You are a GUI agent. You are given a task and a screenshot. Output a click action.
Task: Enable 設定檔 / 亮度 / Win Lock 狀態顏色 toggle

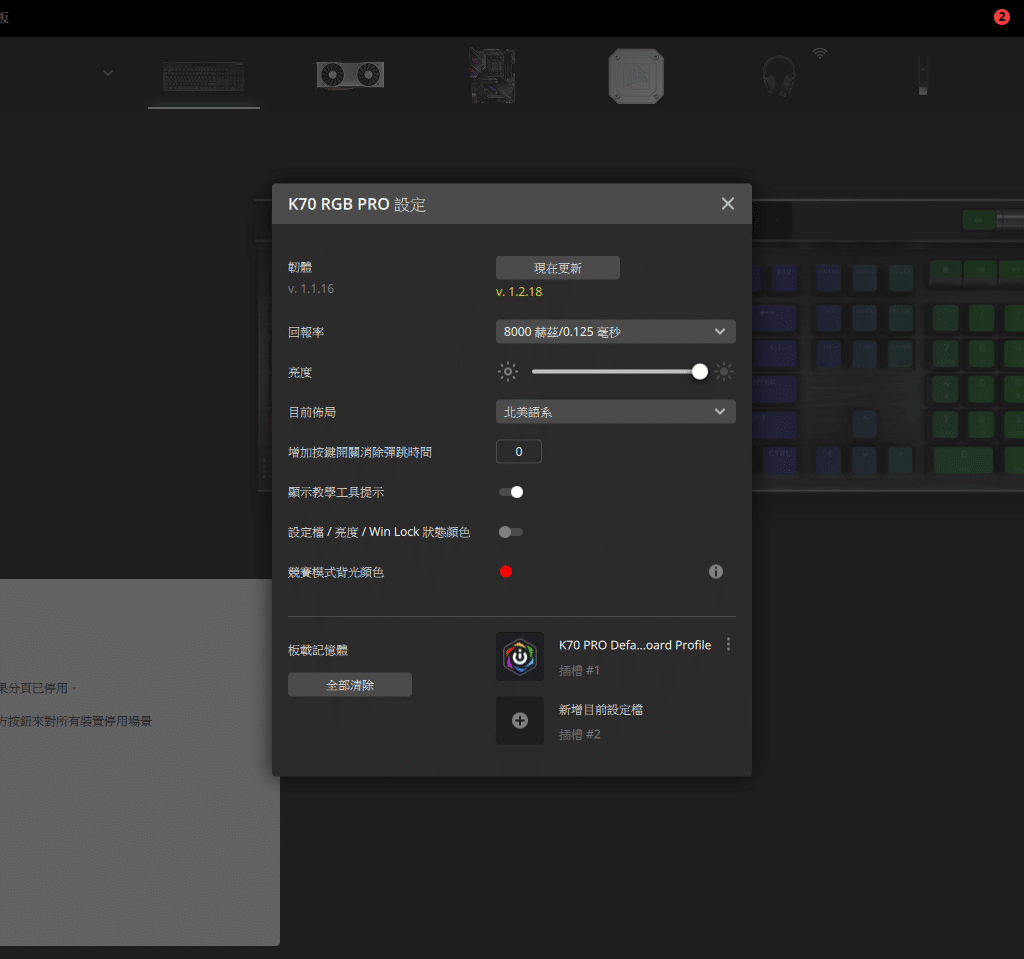coord(511,532)
